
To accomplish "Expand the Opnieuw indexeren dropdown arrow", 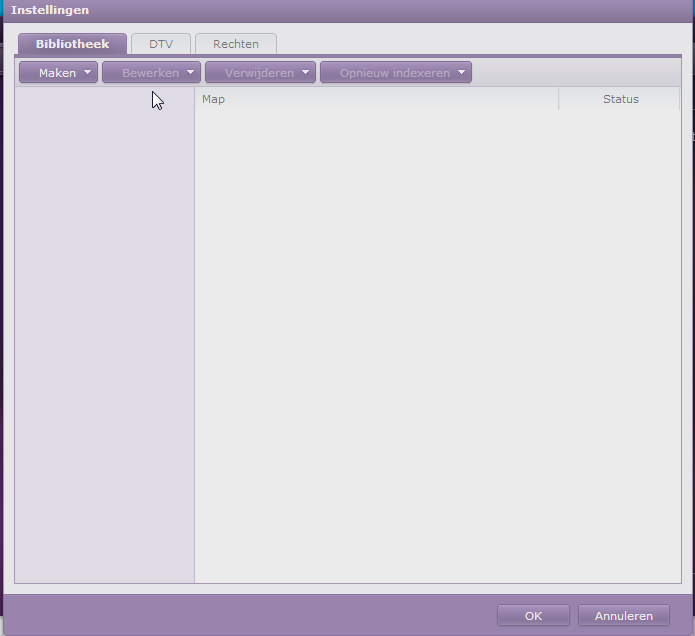I will click(461, 73).
